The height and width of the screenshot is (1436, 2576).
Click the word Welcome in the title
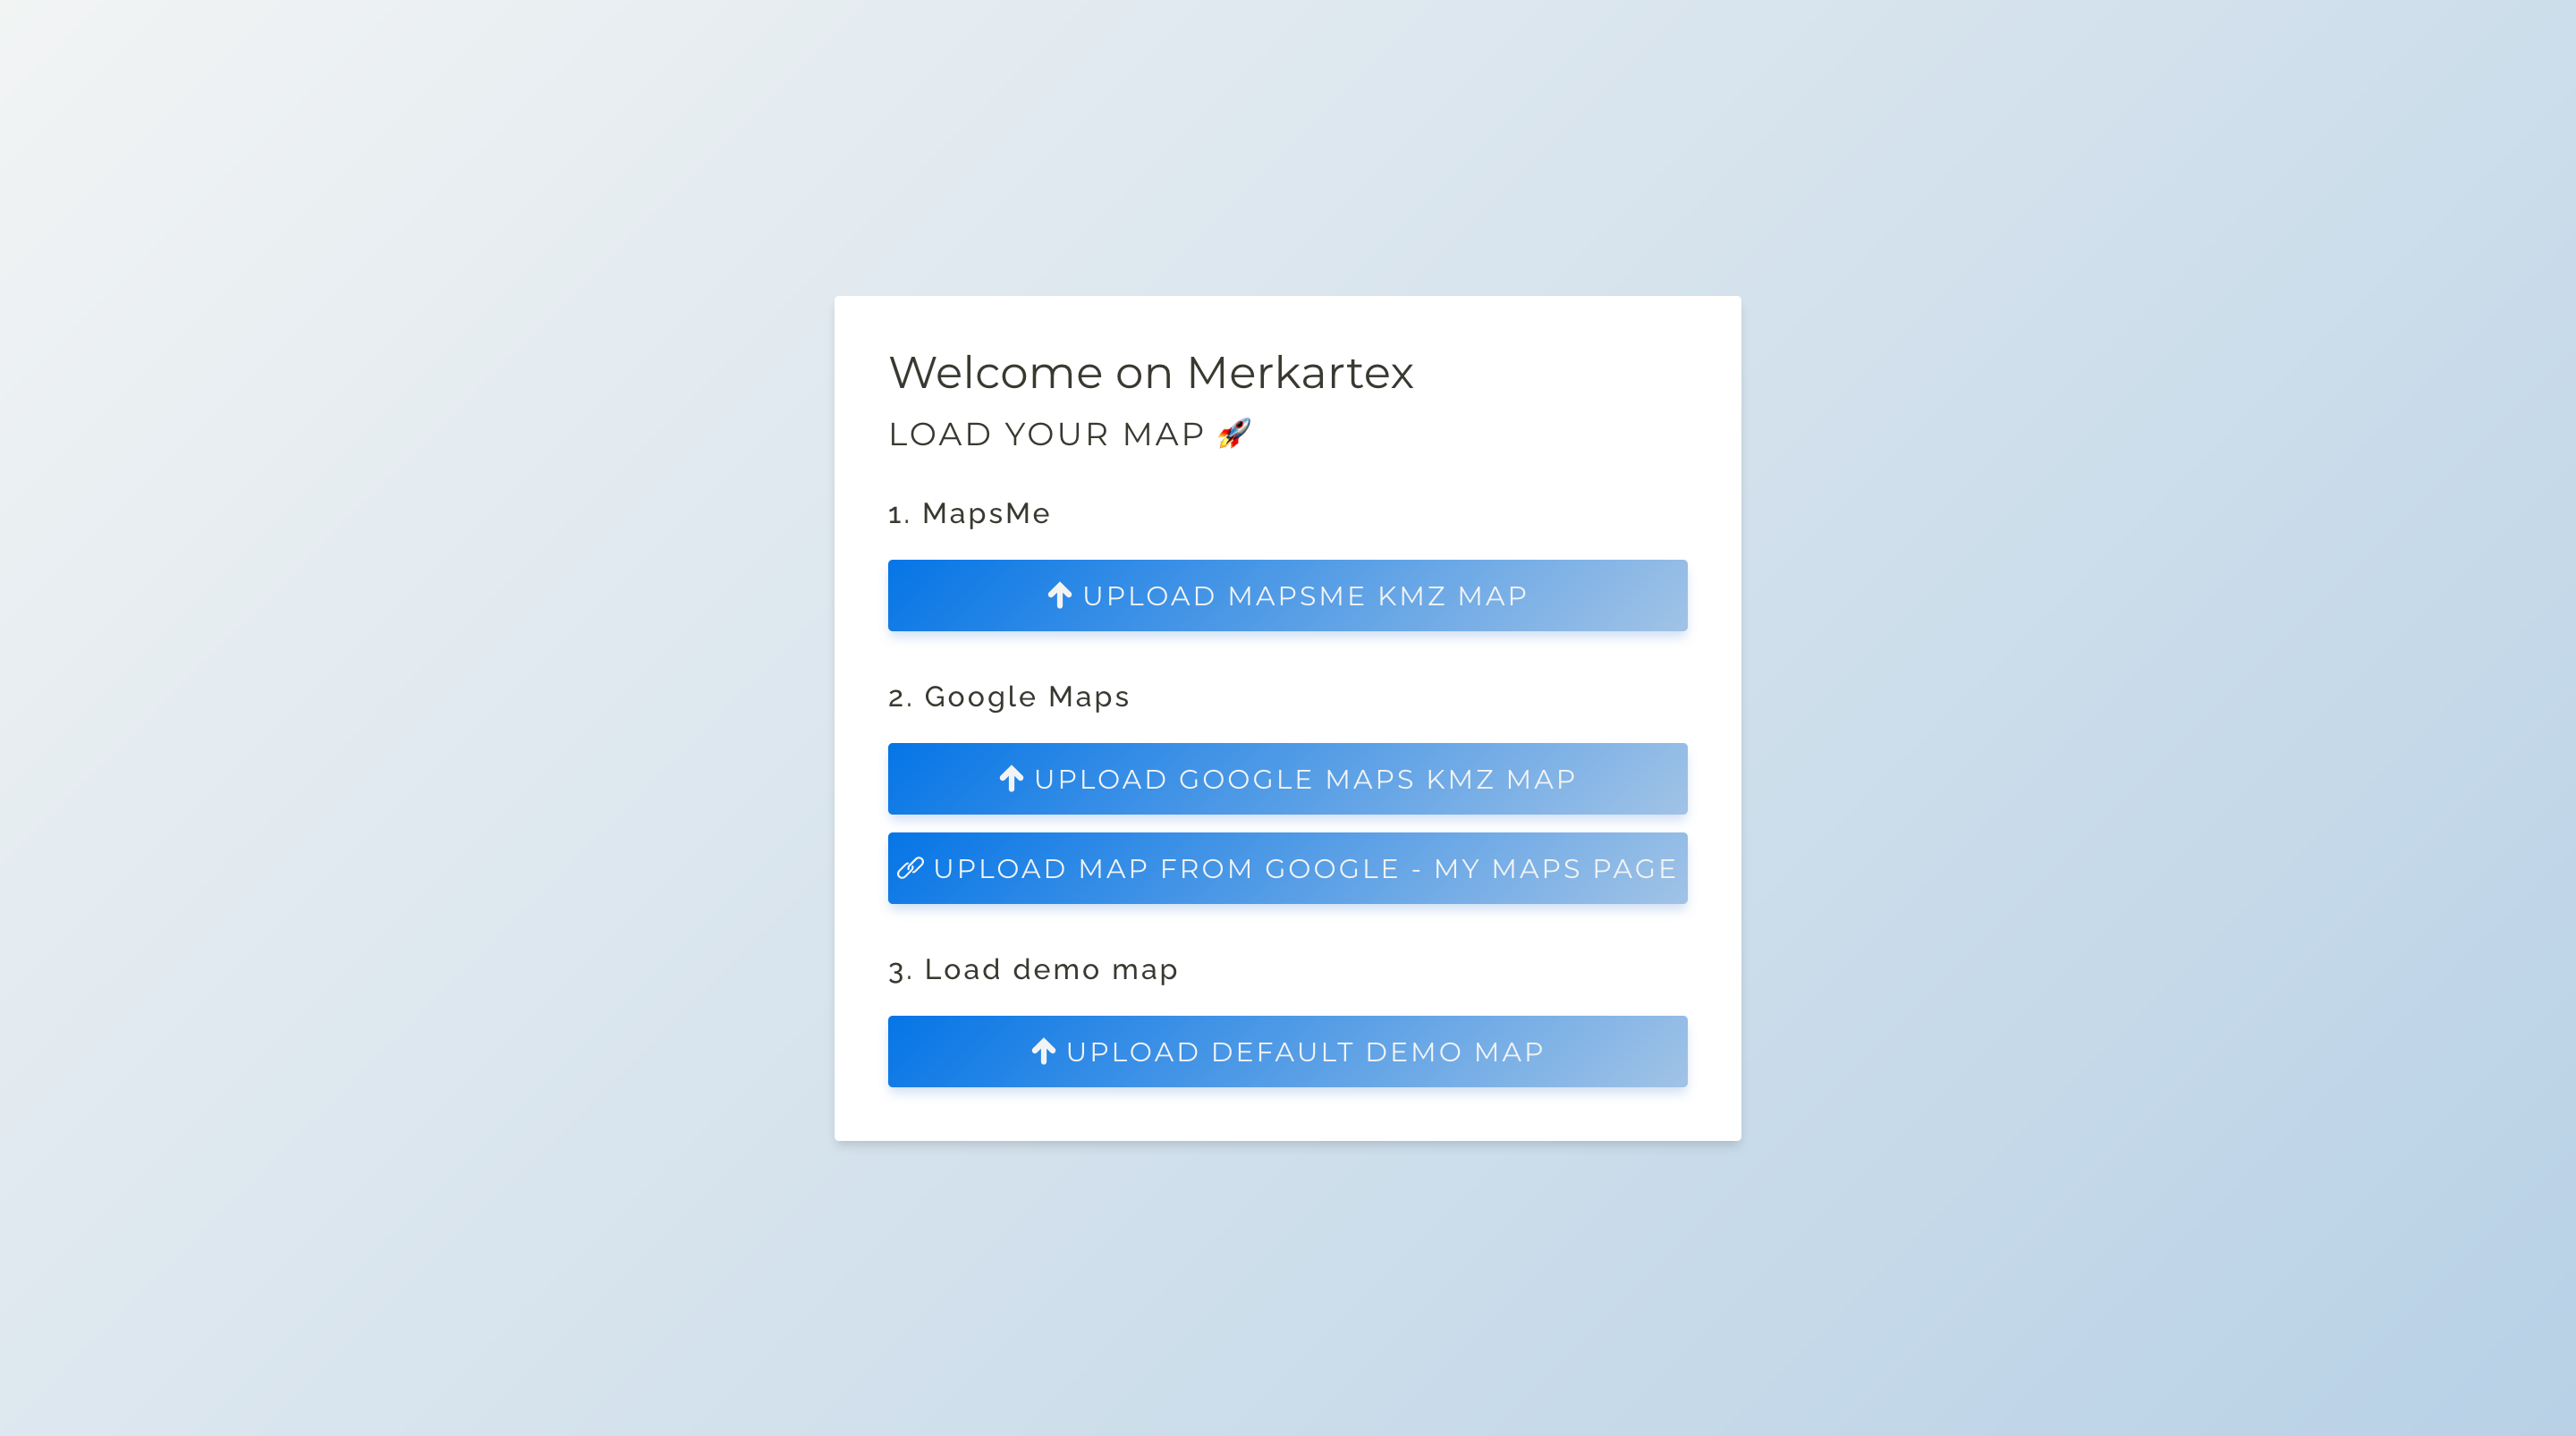point(995,373)
